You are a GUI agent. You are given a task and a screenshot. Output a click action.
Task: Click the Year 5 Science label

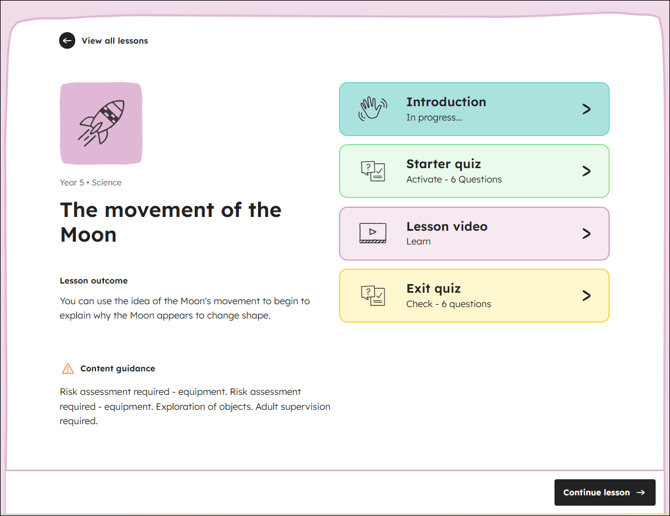pyautogui.click(x=91, y=182)
